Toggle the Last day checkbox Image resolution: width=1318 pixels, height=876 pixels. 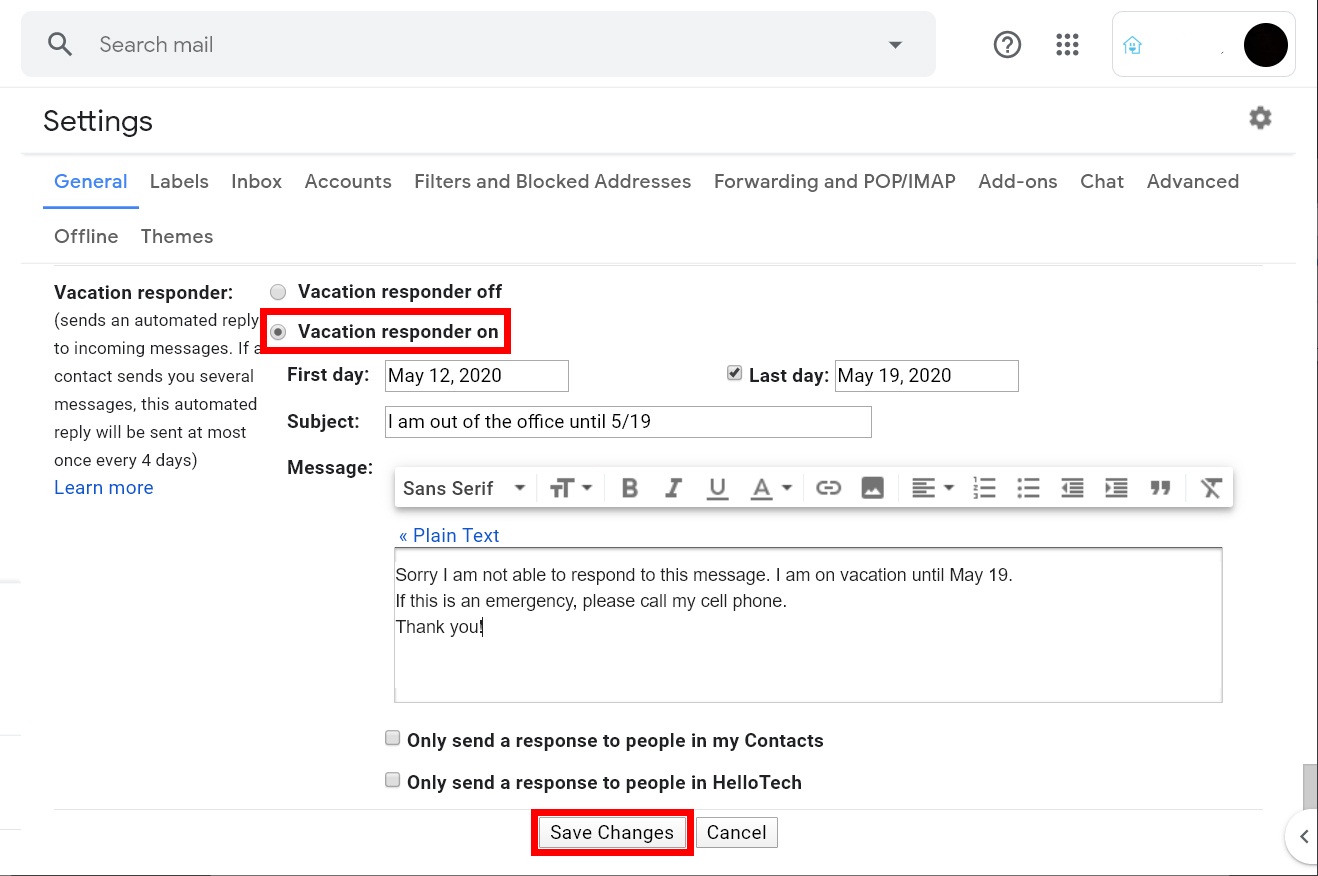click(x=734, y=373)
